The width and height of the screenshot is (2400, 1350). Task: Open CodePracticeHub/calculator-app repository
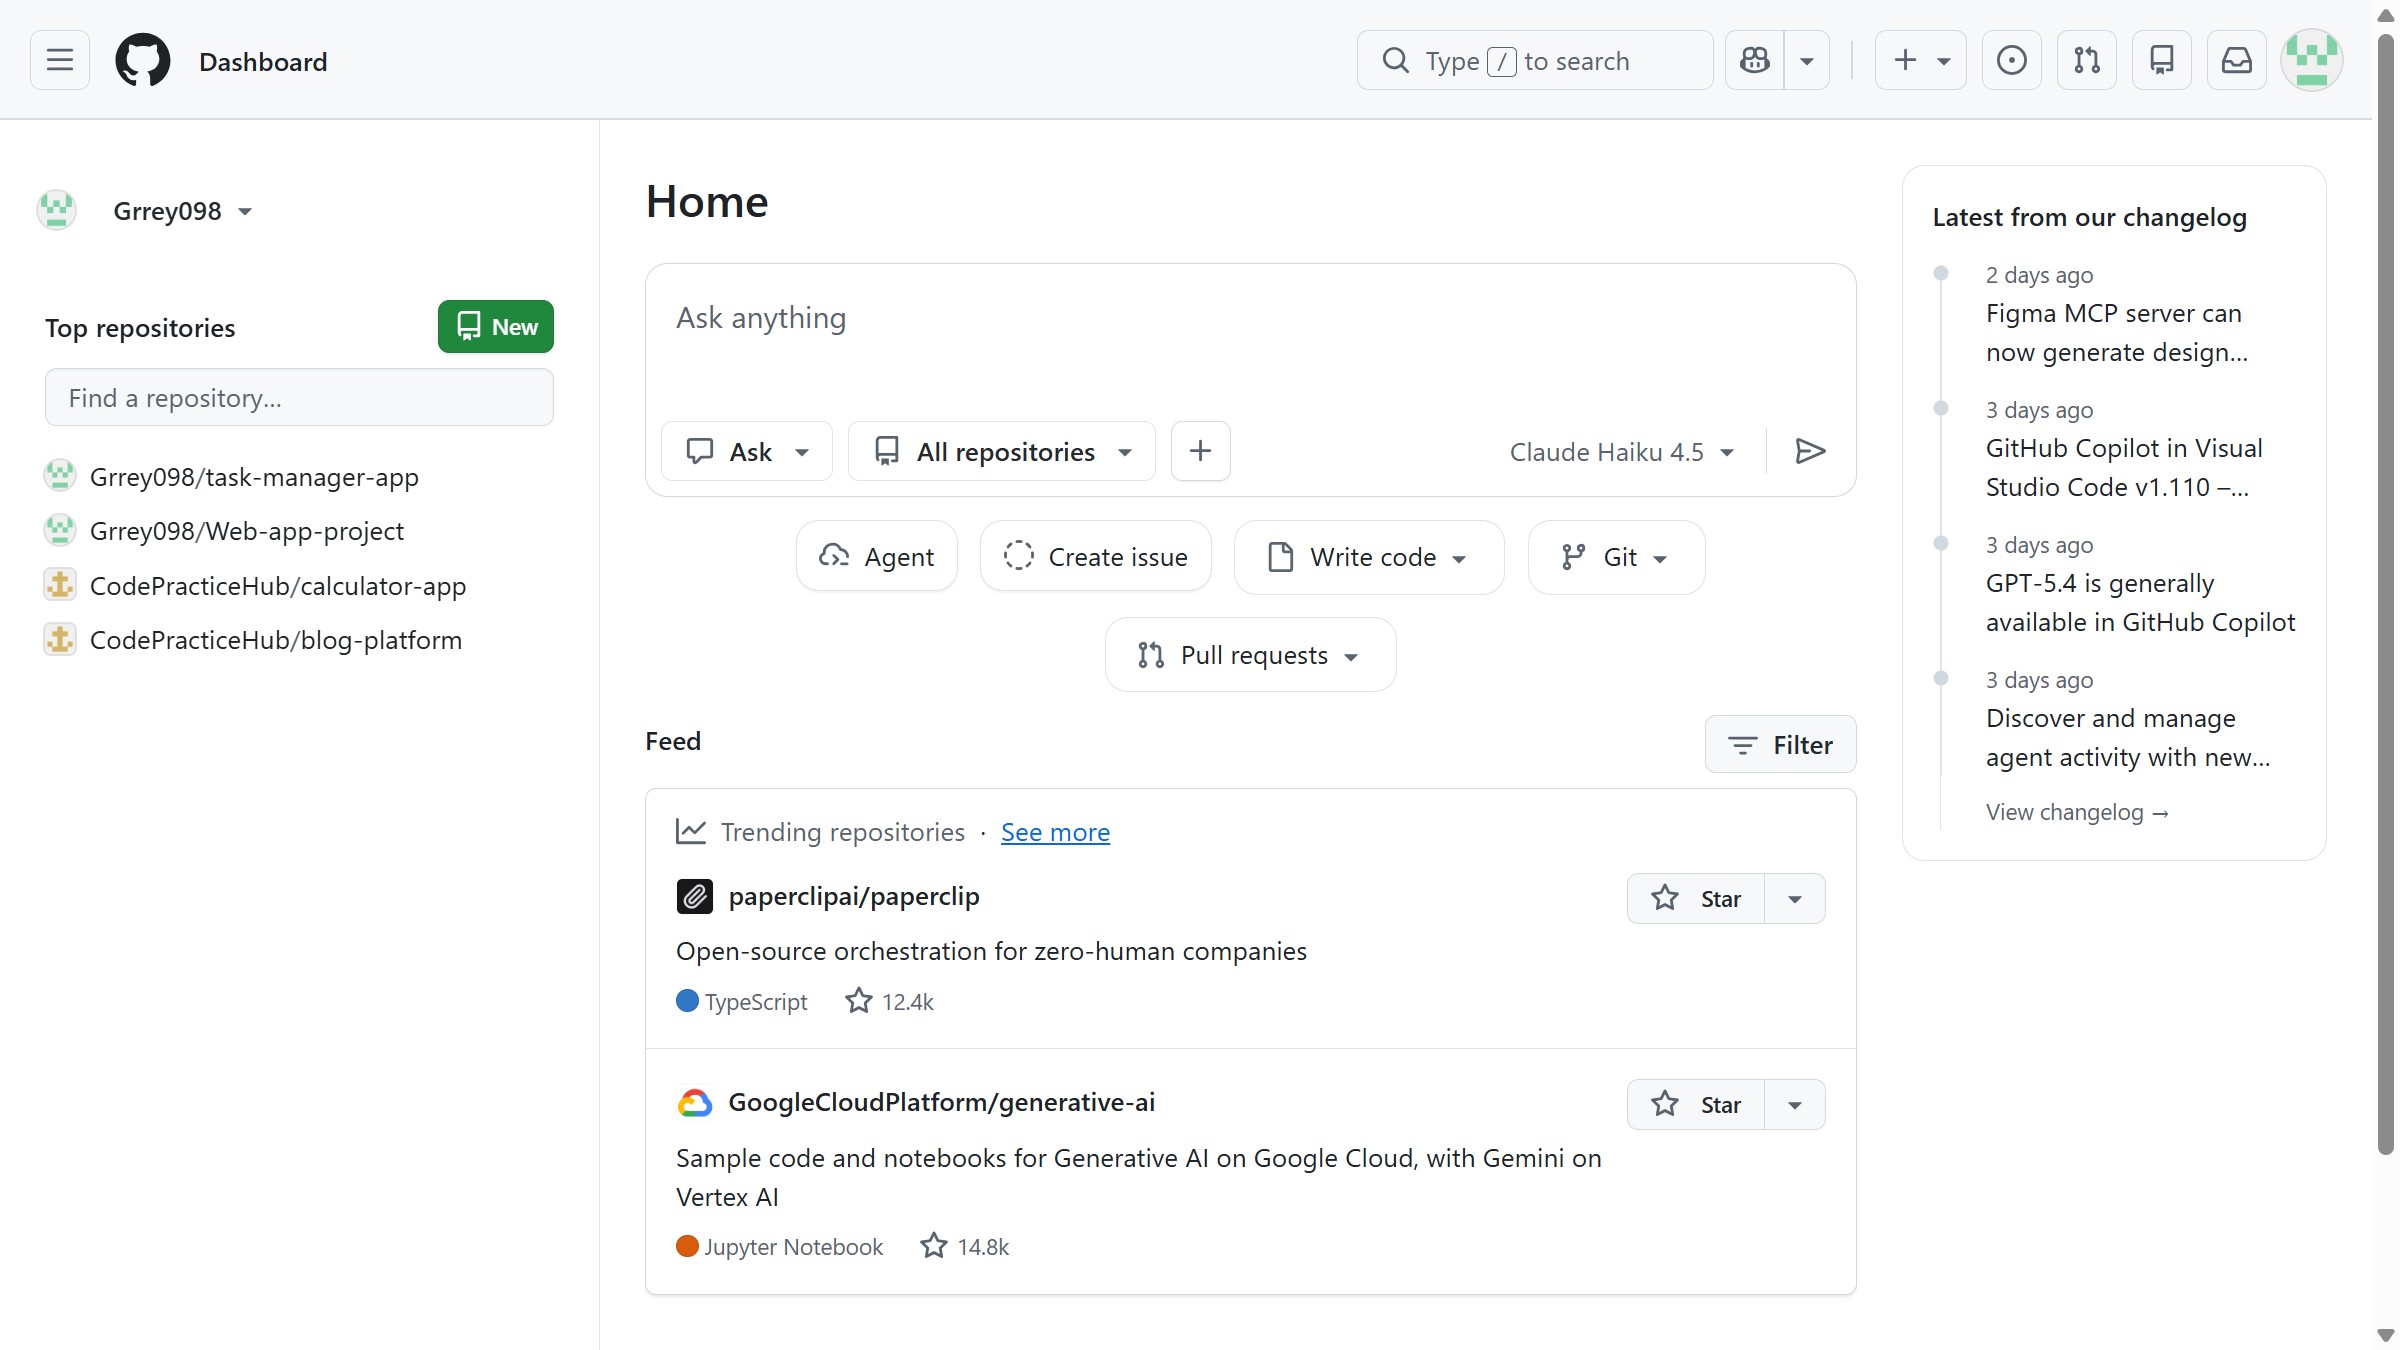(x=278, y=586)
